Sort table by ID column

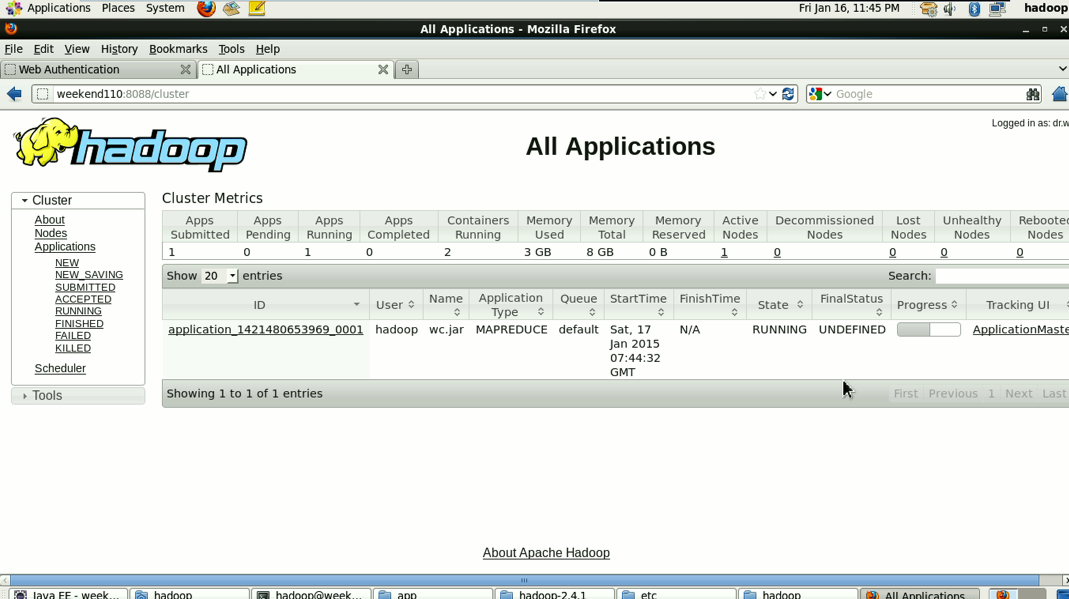(x=265, y=305)
